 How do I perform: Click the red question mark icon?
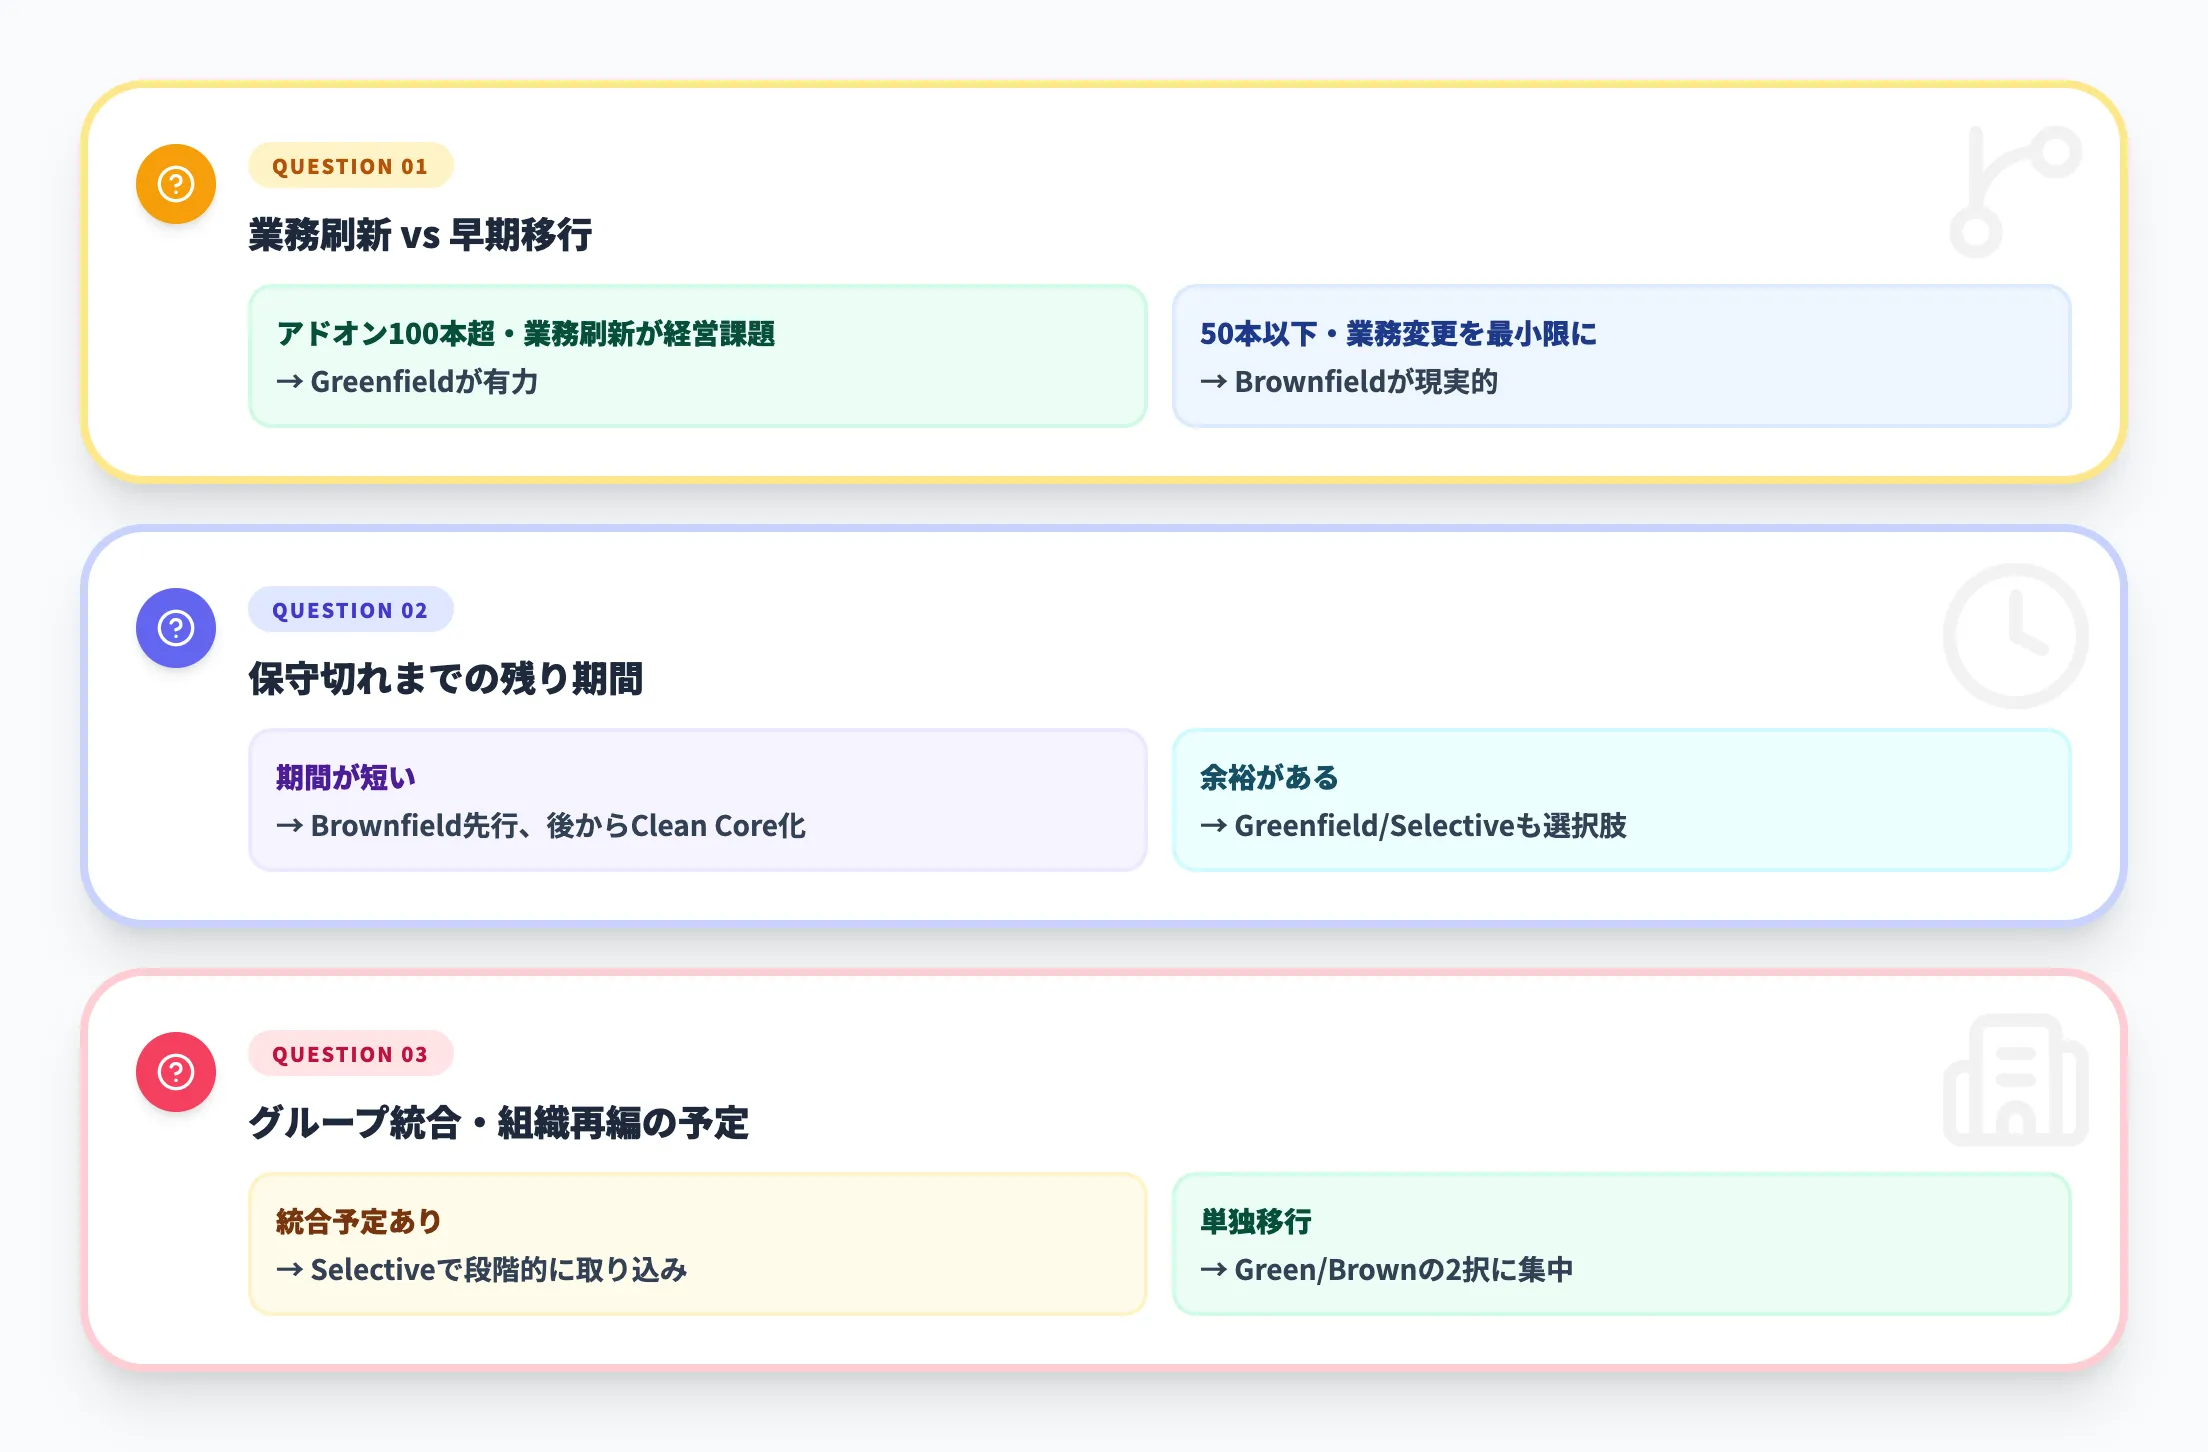coord(175,1071)
